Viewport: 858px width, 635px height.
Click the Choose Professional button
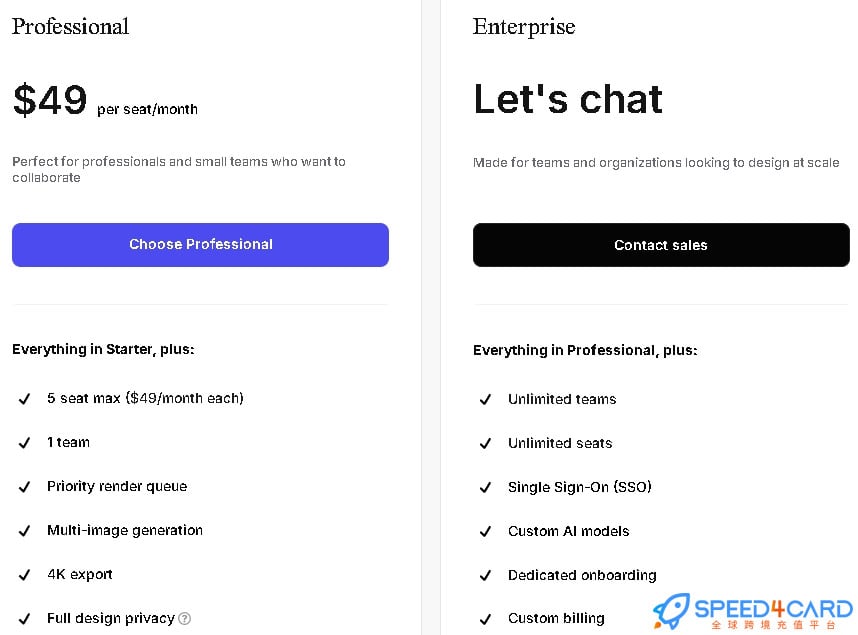(x=200, y=245)
